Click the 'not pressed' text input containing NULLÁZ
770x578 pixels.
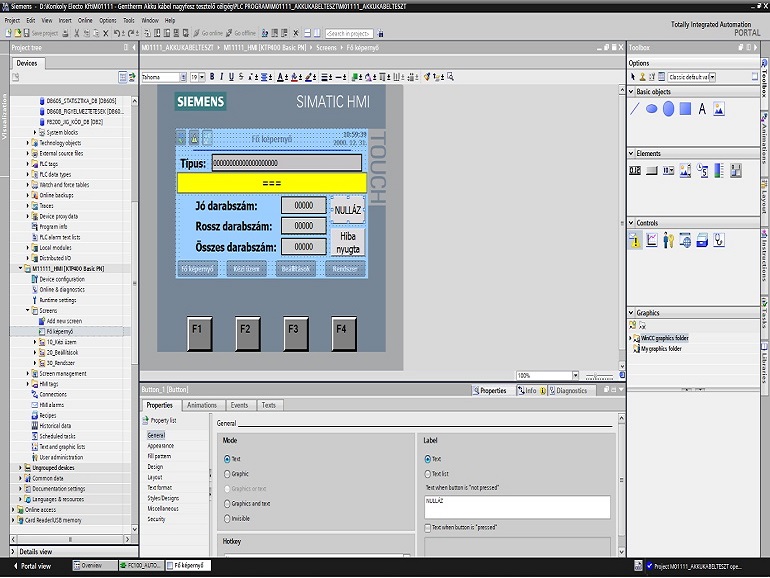517,507
